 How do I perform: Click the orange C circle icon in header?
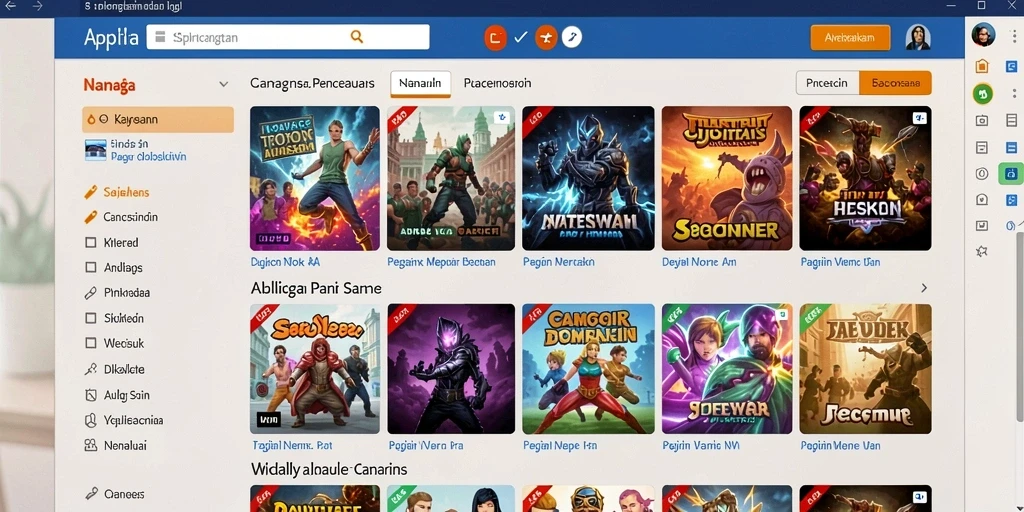495,38
